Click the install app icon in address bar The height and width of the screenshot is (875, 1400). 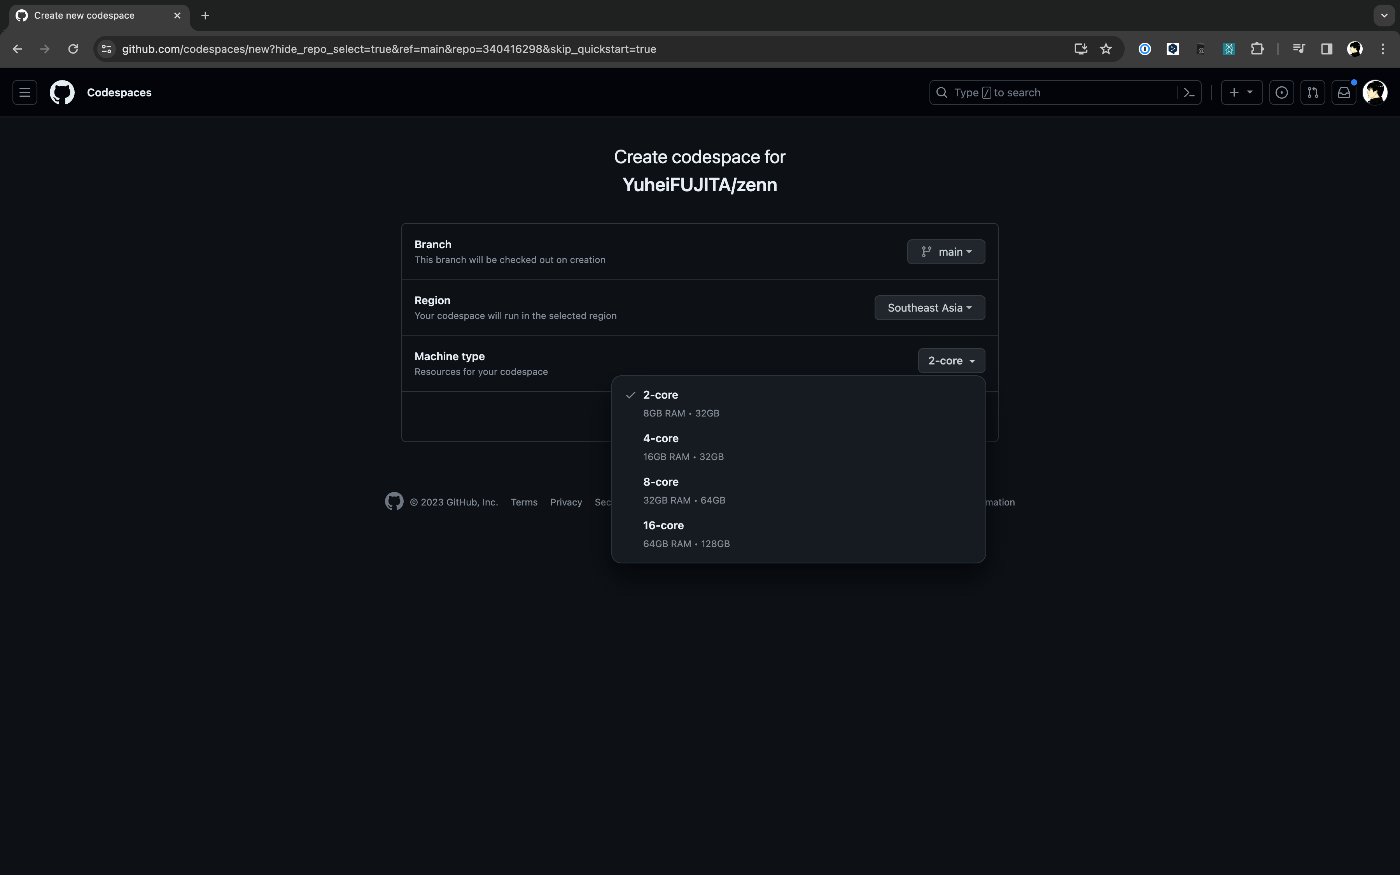click(x=1080, y=48)
